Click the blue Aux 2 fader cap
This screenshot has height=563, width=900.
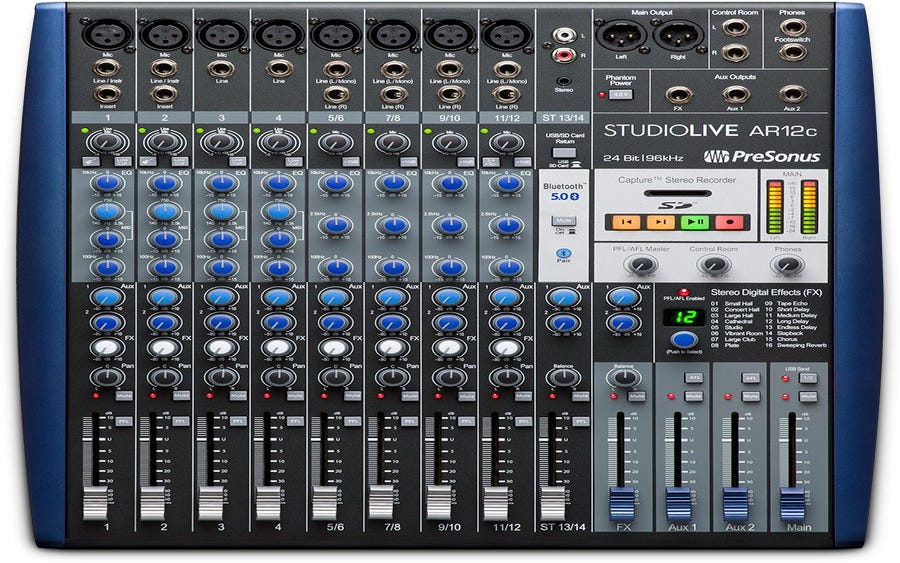(x=735, y=504)
